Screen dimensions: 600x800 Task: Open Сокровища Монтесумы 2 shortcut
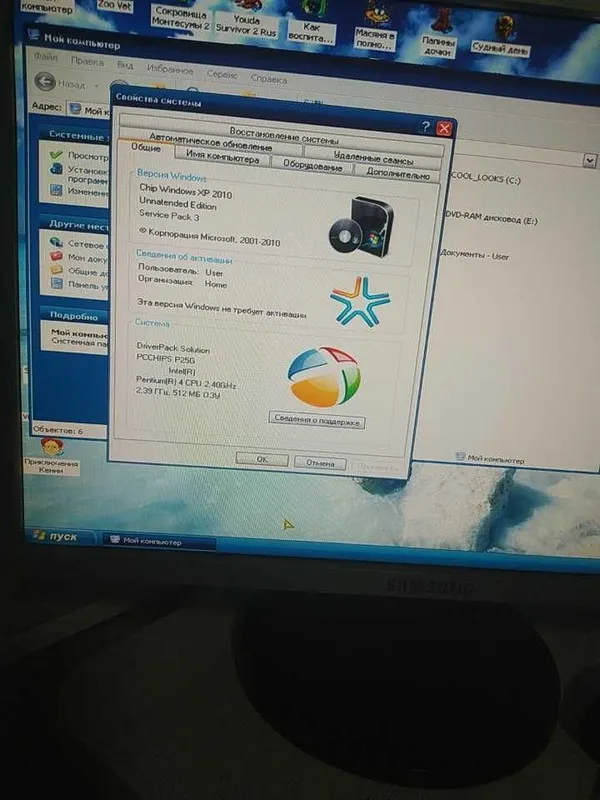pos(180,16)
